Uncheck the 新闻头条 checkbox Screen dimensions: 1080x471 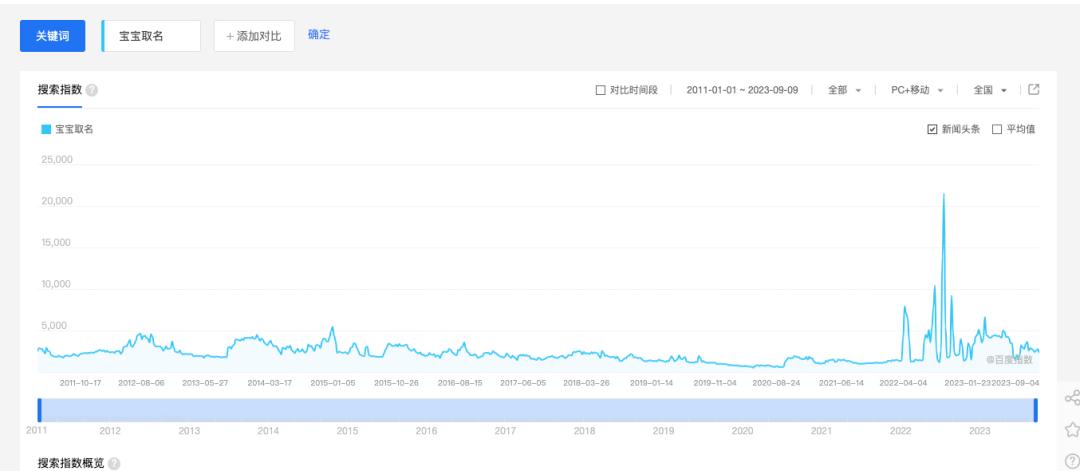tap(933, 129)
